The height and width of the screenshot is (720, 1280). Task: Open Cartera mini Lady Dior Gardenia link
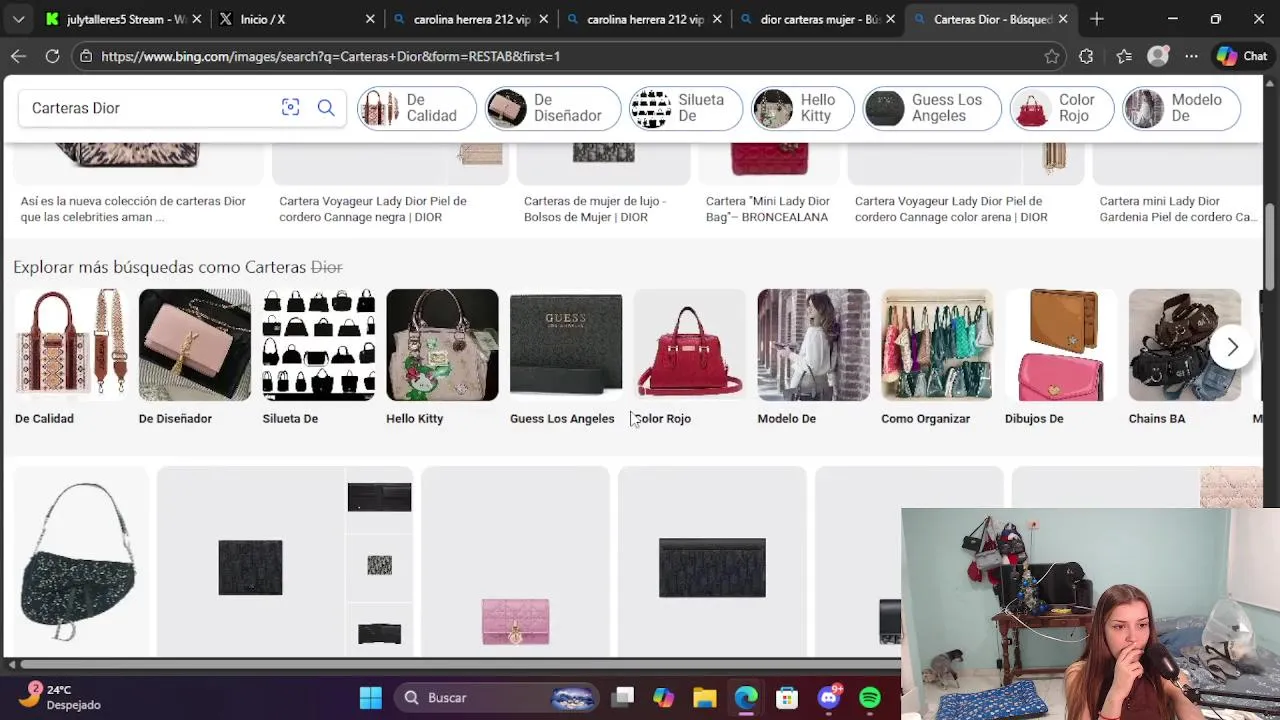tap(1179, 209)
